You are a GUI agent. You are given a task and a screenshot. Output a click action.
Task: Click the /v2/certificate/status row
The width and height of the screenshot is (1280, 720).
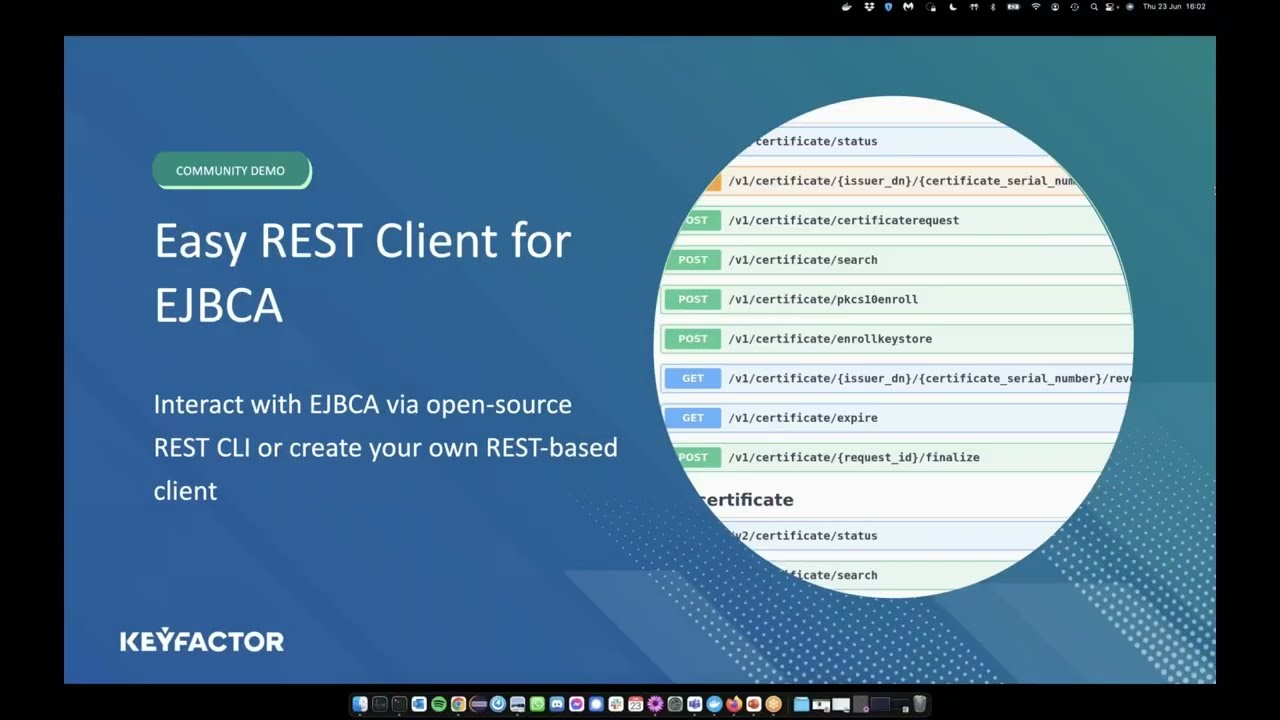(x=893, y=535)
